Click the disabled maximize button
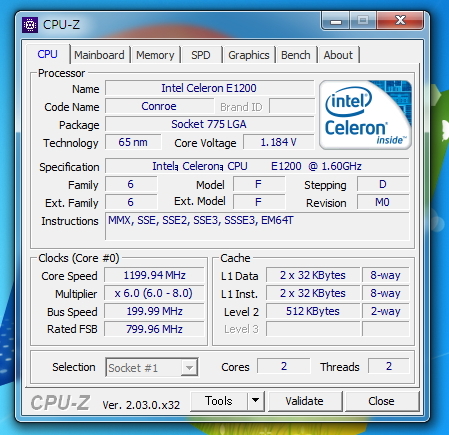Screen dimensions: 449x435 363,21
